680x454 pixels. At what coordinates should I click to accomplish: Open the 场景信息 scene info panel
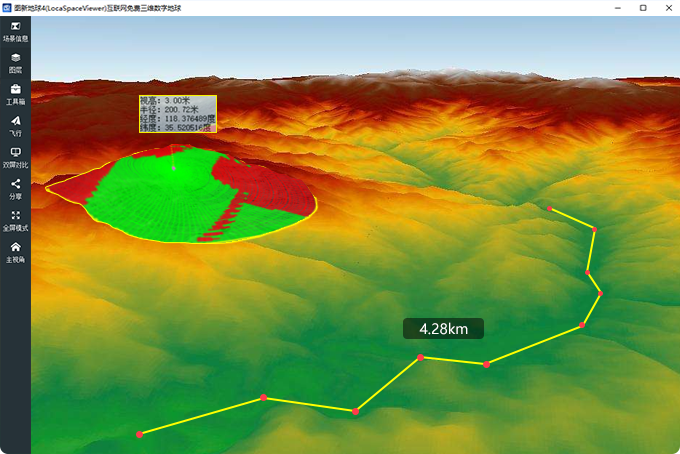(15, 30)
